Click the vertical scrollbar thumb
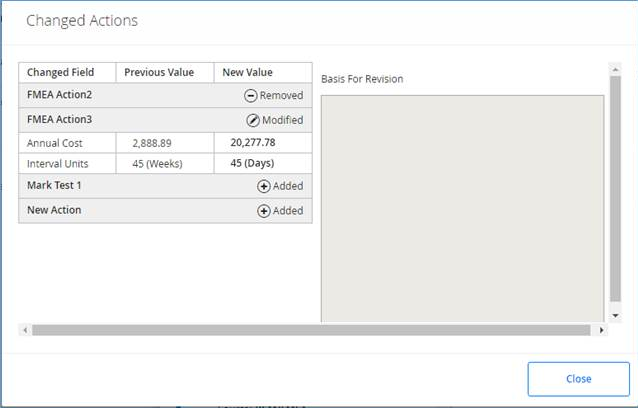 [x=615, y=189]
